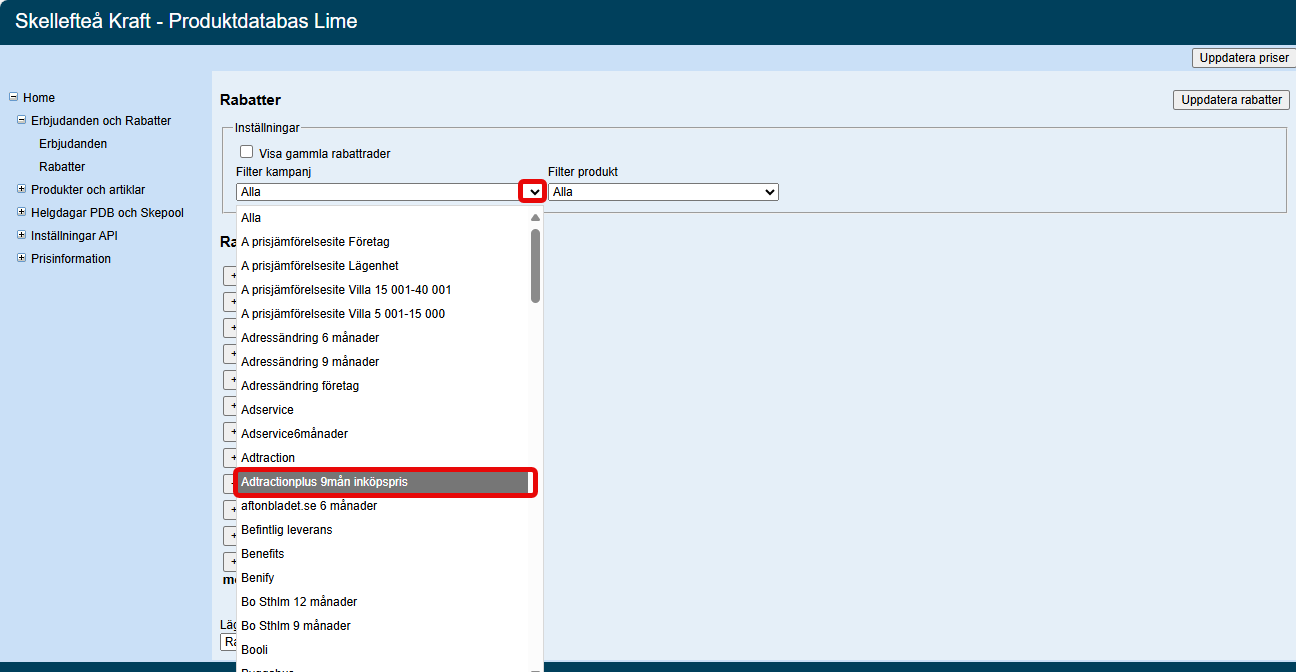Open the Filter kampanj dropdown arrow
This screenshot has width=1296, height=672.
pyautogui.click(x=534, y=191)
